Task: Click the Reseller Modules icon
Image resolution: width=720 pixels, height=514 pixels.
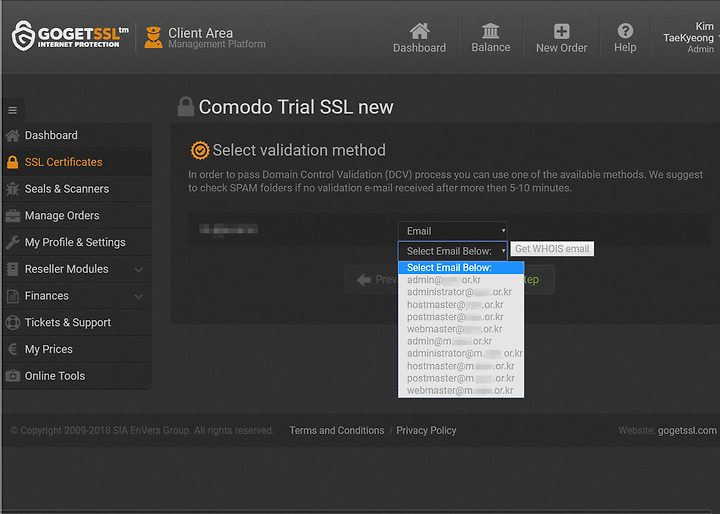Action: tap(12, 269)
